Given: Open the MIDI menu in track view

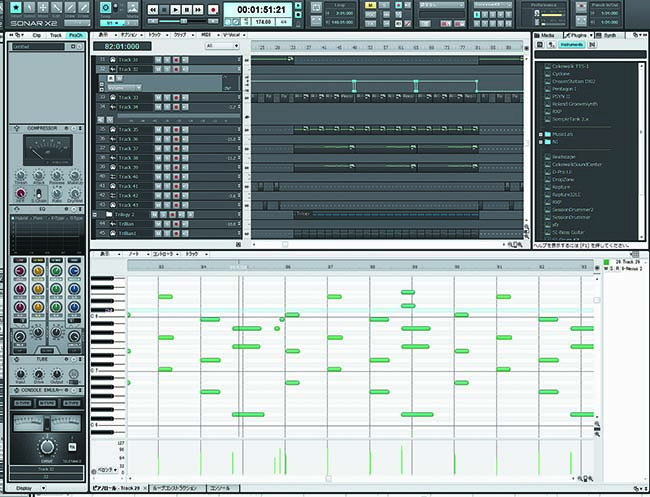Looking at the screenshot, I should click(x=208, y=35).
